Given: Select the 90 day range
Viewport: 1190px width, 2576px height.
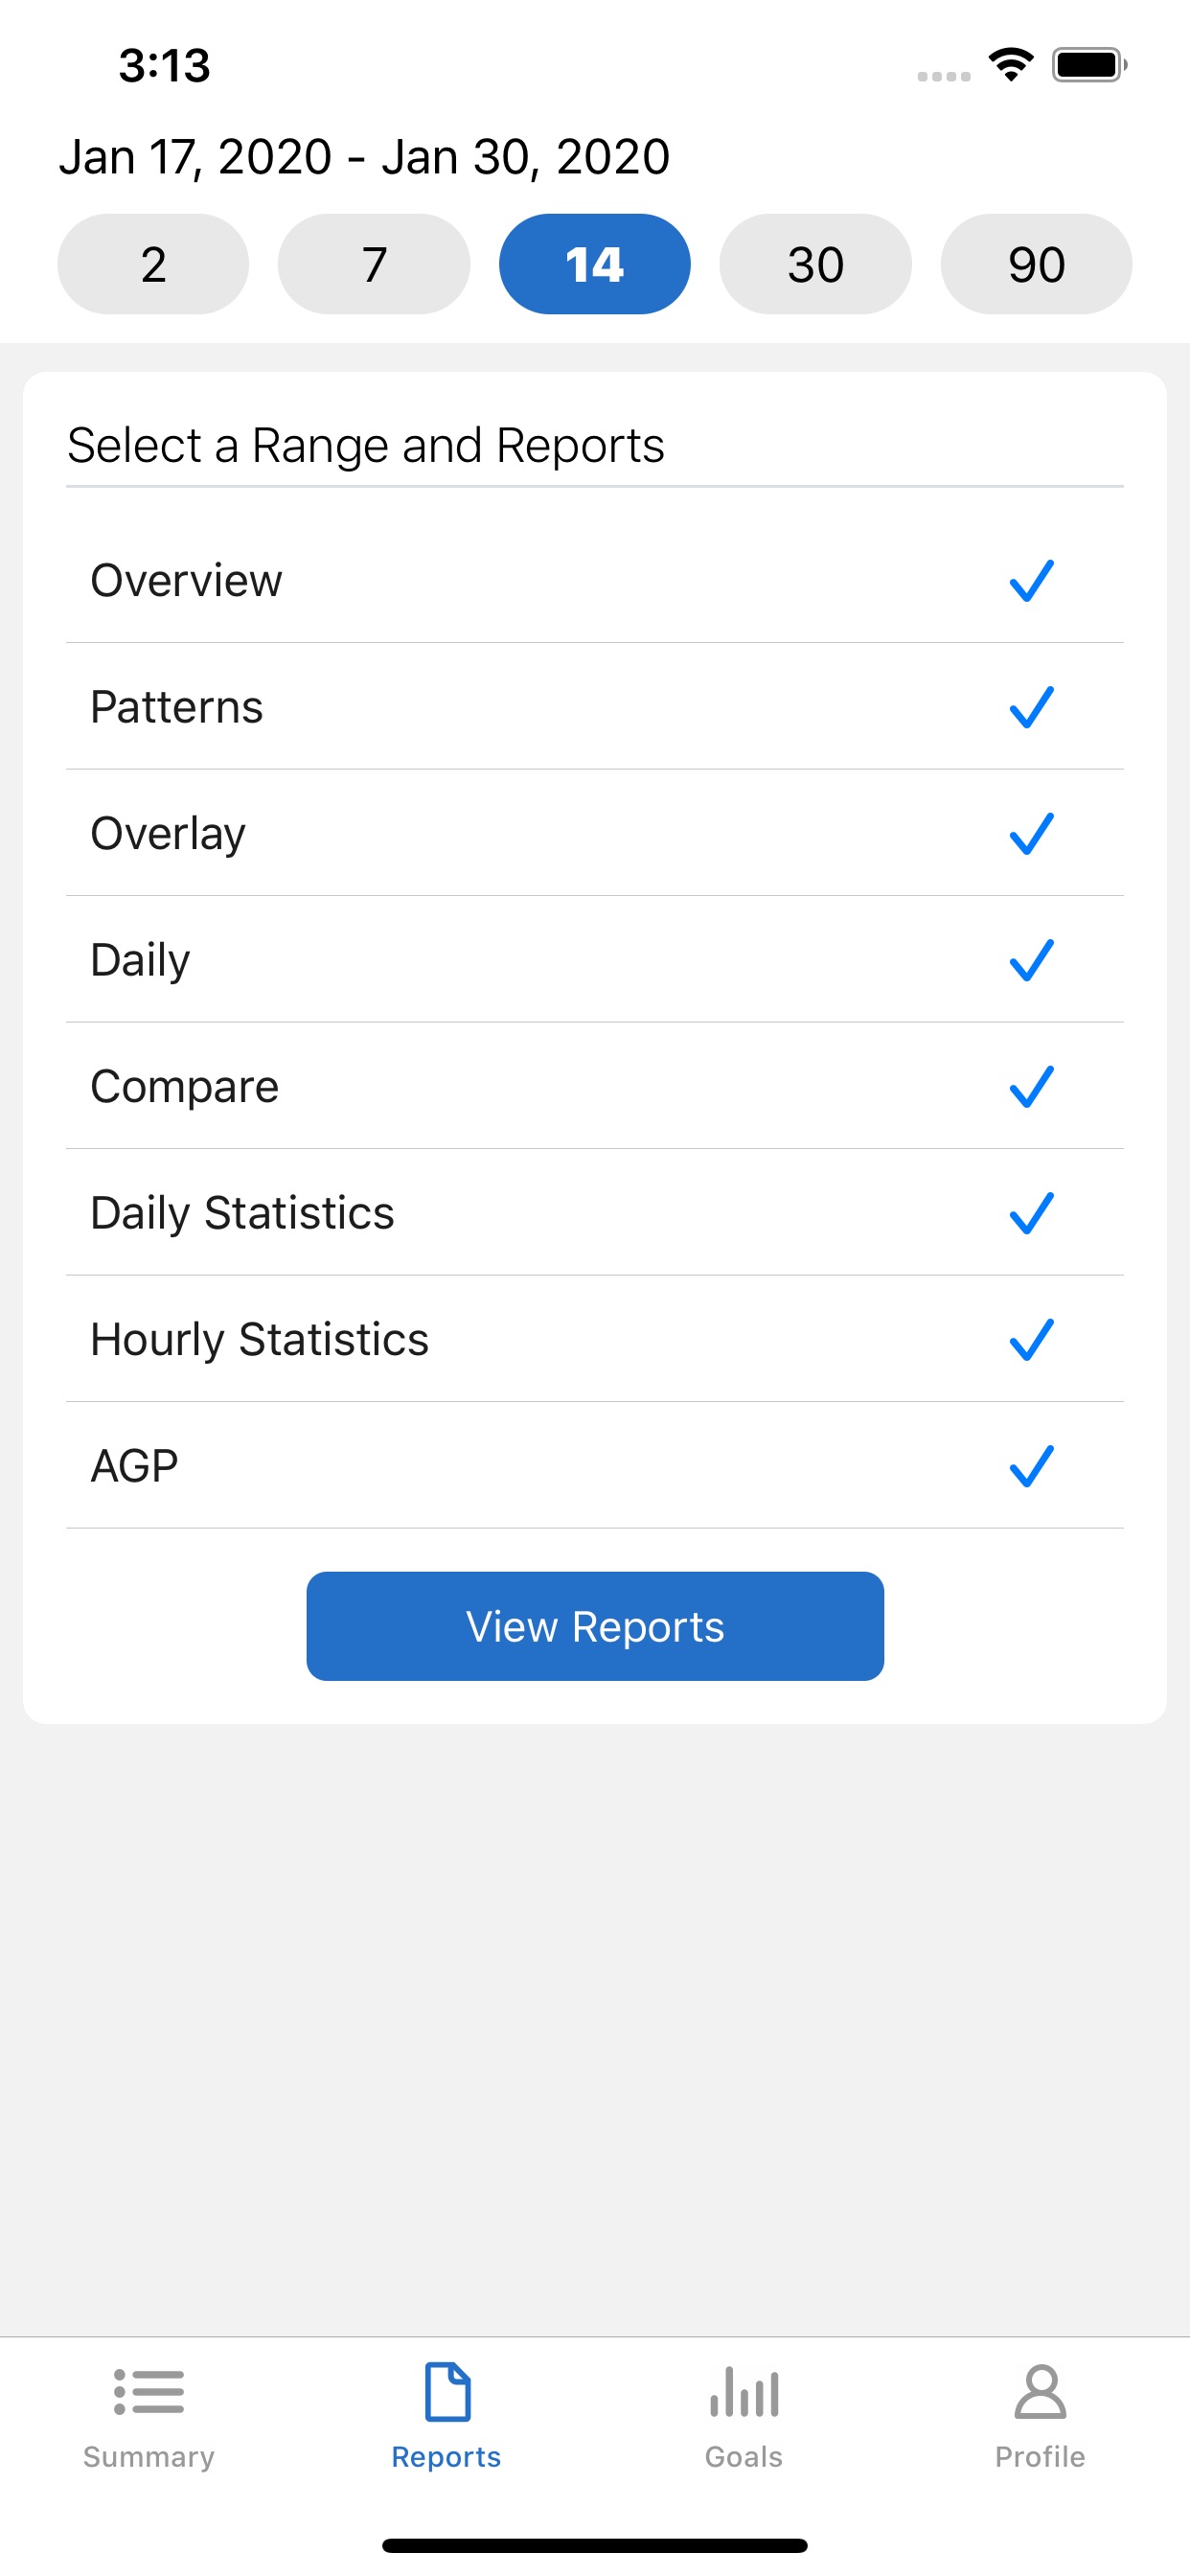Looking at the screenshot, I should [x=1036, y=264].
